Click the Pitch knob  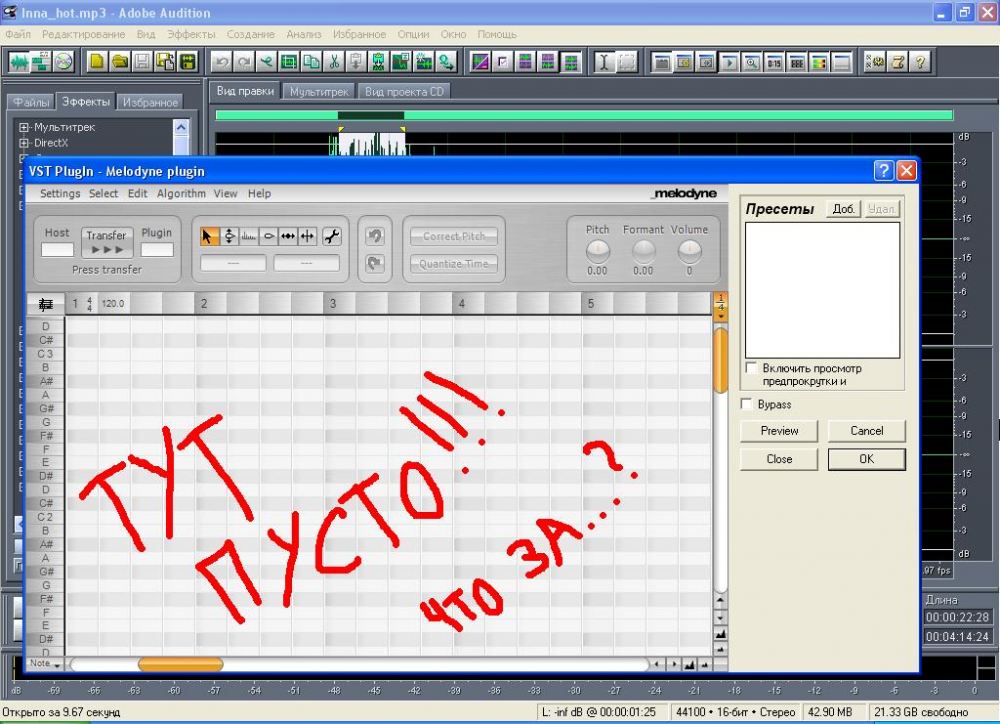(x=598, y=252)
